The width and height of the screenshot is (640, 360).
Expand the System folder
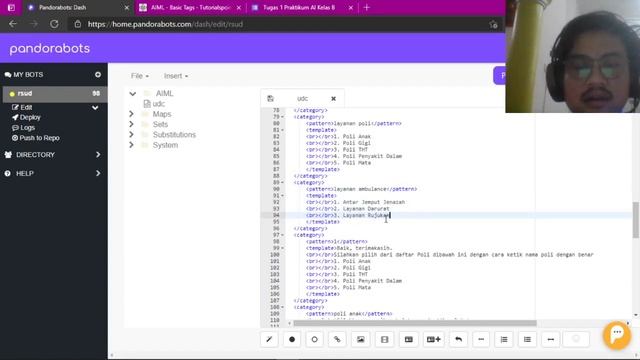pos(131,145)
